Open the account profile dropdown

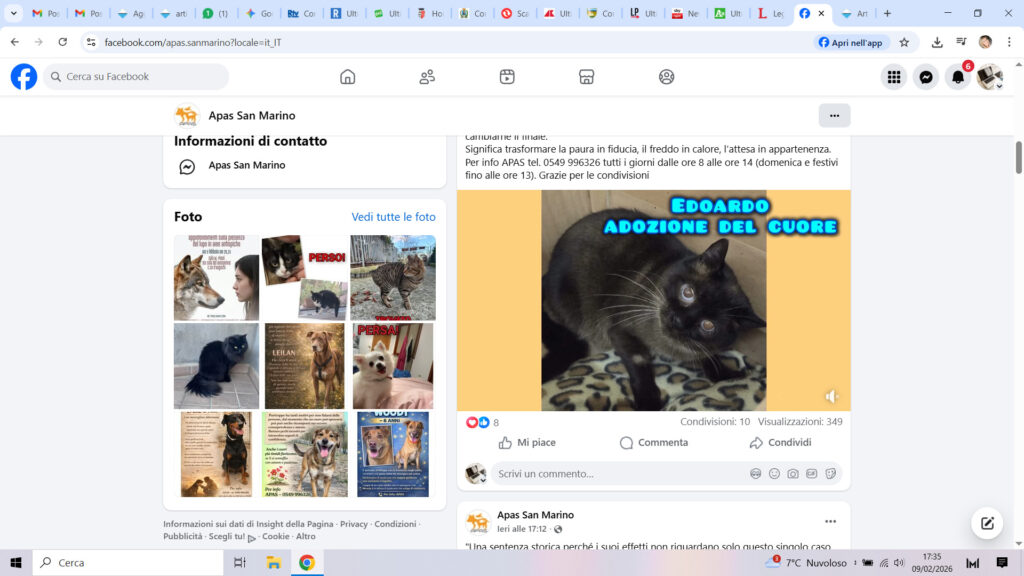[990, 77]
